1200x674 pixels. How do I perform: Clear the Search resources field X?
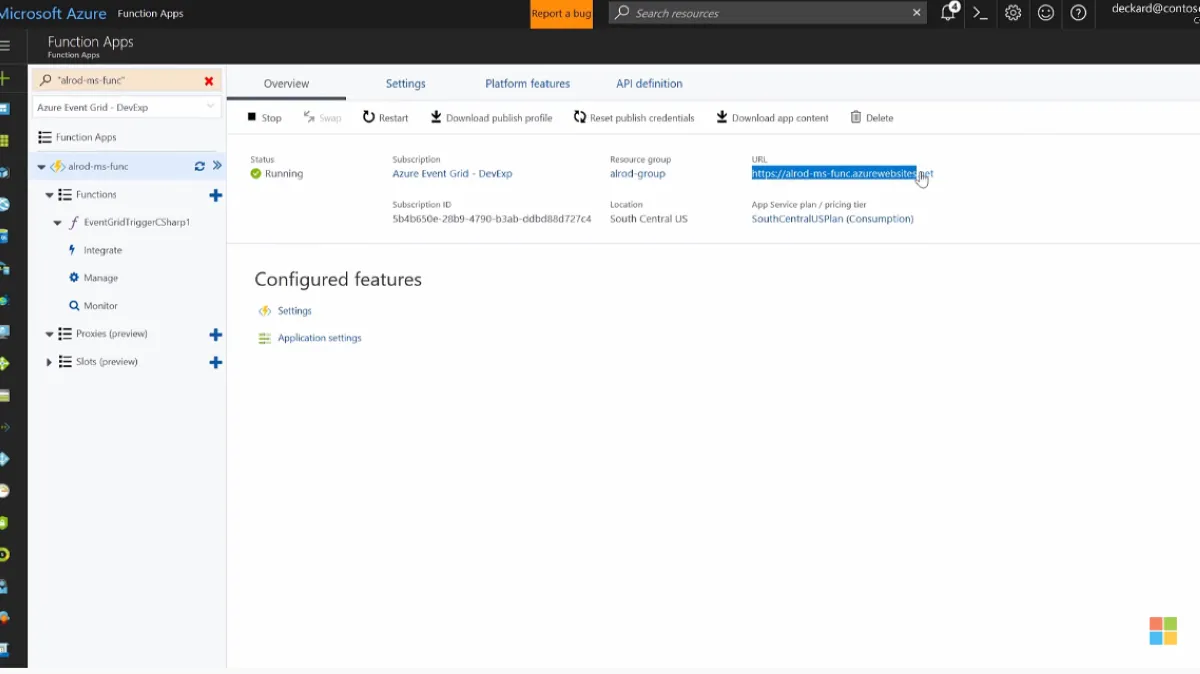(916, 13)
